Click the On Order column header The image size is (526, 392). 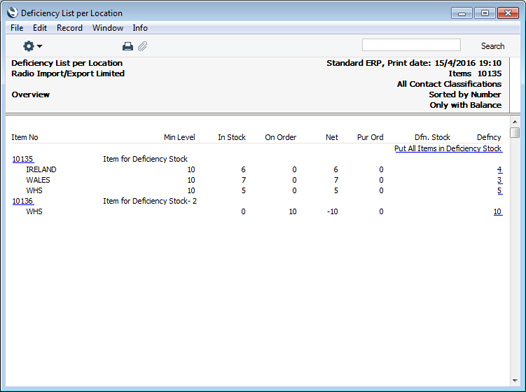280,137
